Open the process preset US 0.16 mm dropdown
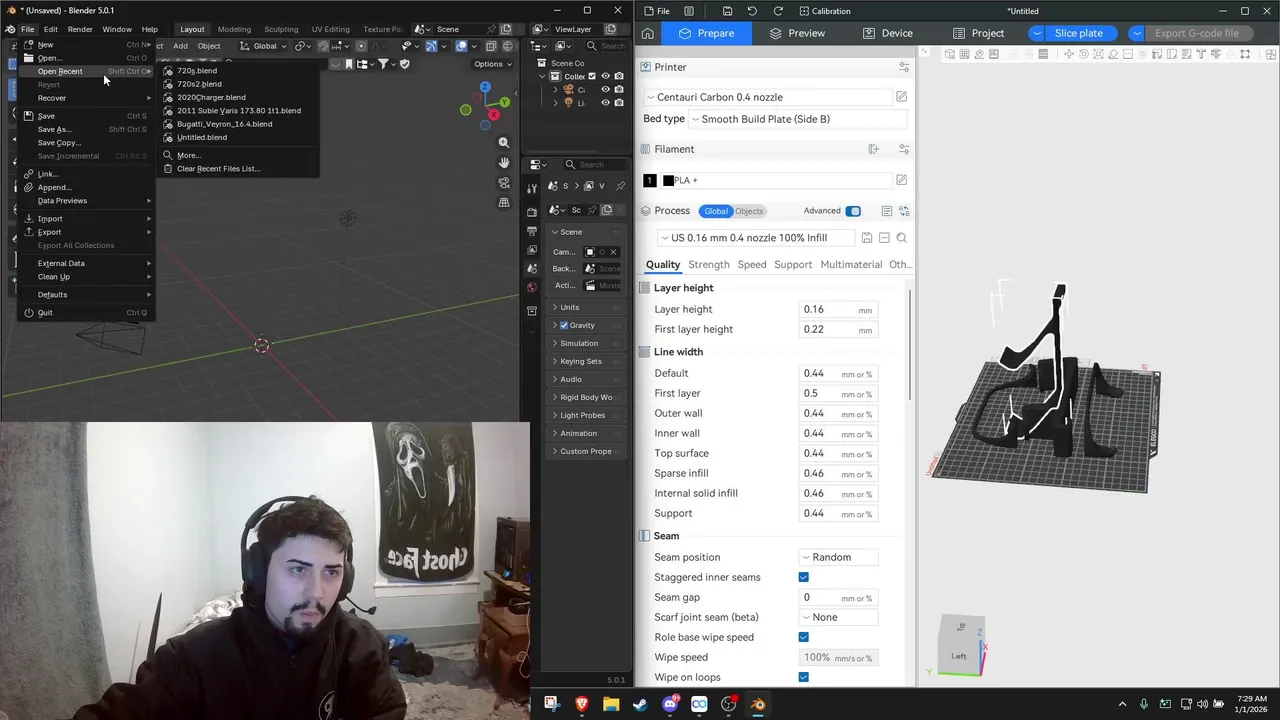Image resolution: width=1280 pixels, height=720 pixels. [x=756, y=238]
